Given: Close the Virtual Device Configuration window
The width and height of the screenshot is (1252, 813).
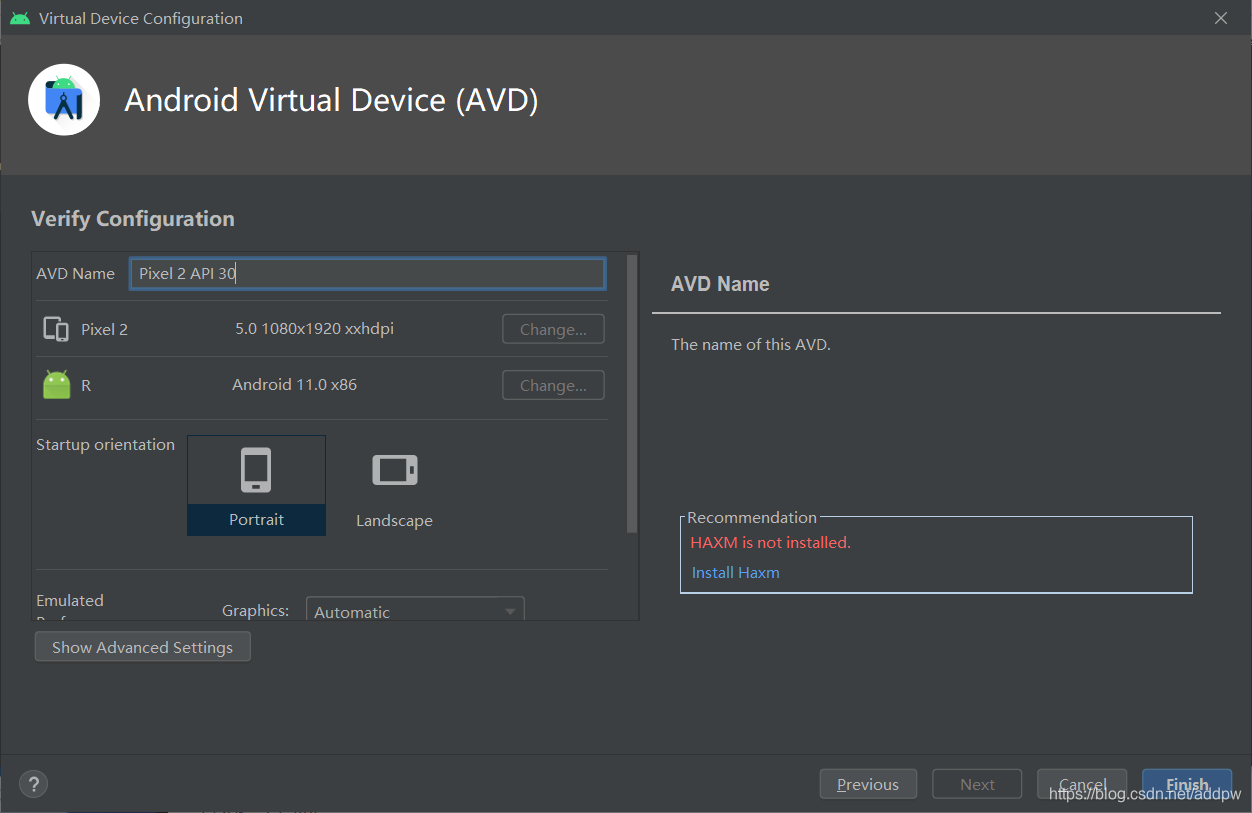Looking at the screenshot, I should coord(1220,18).
